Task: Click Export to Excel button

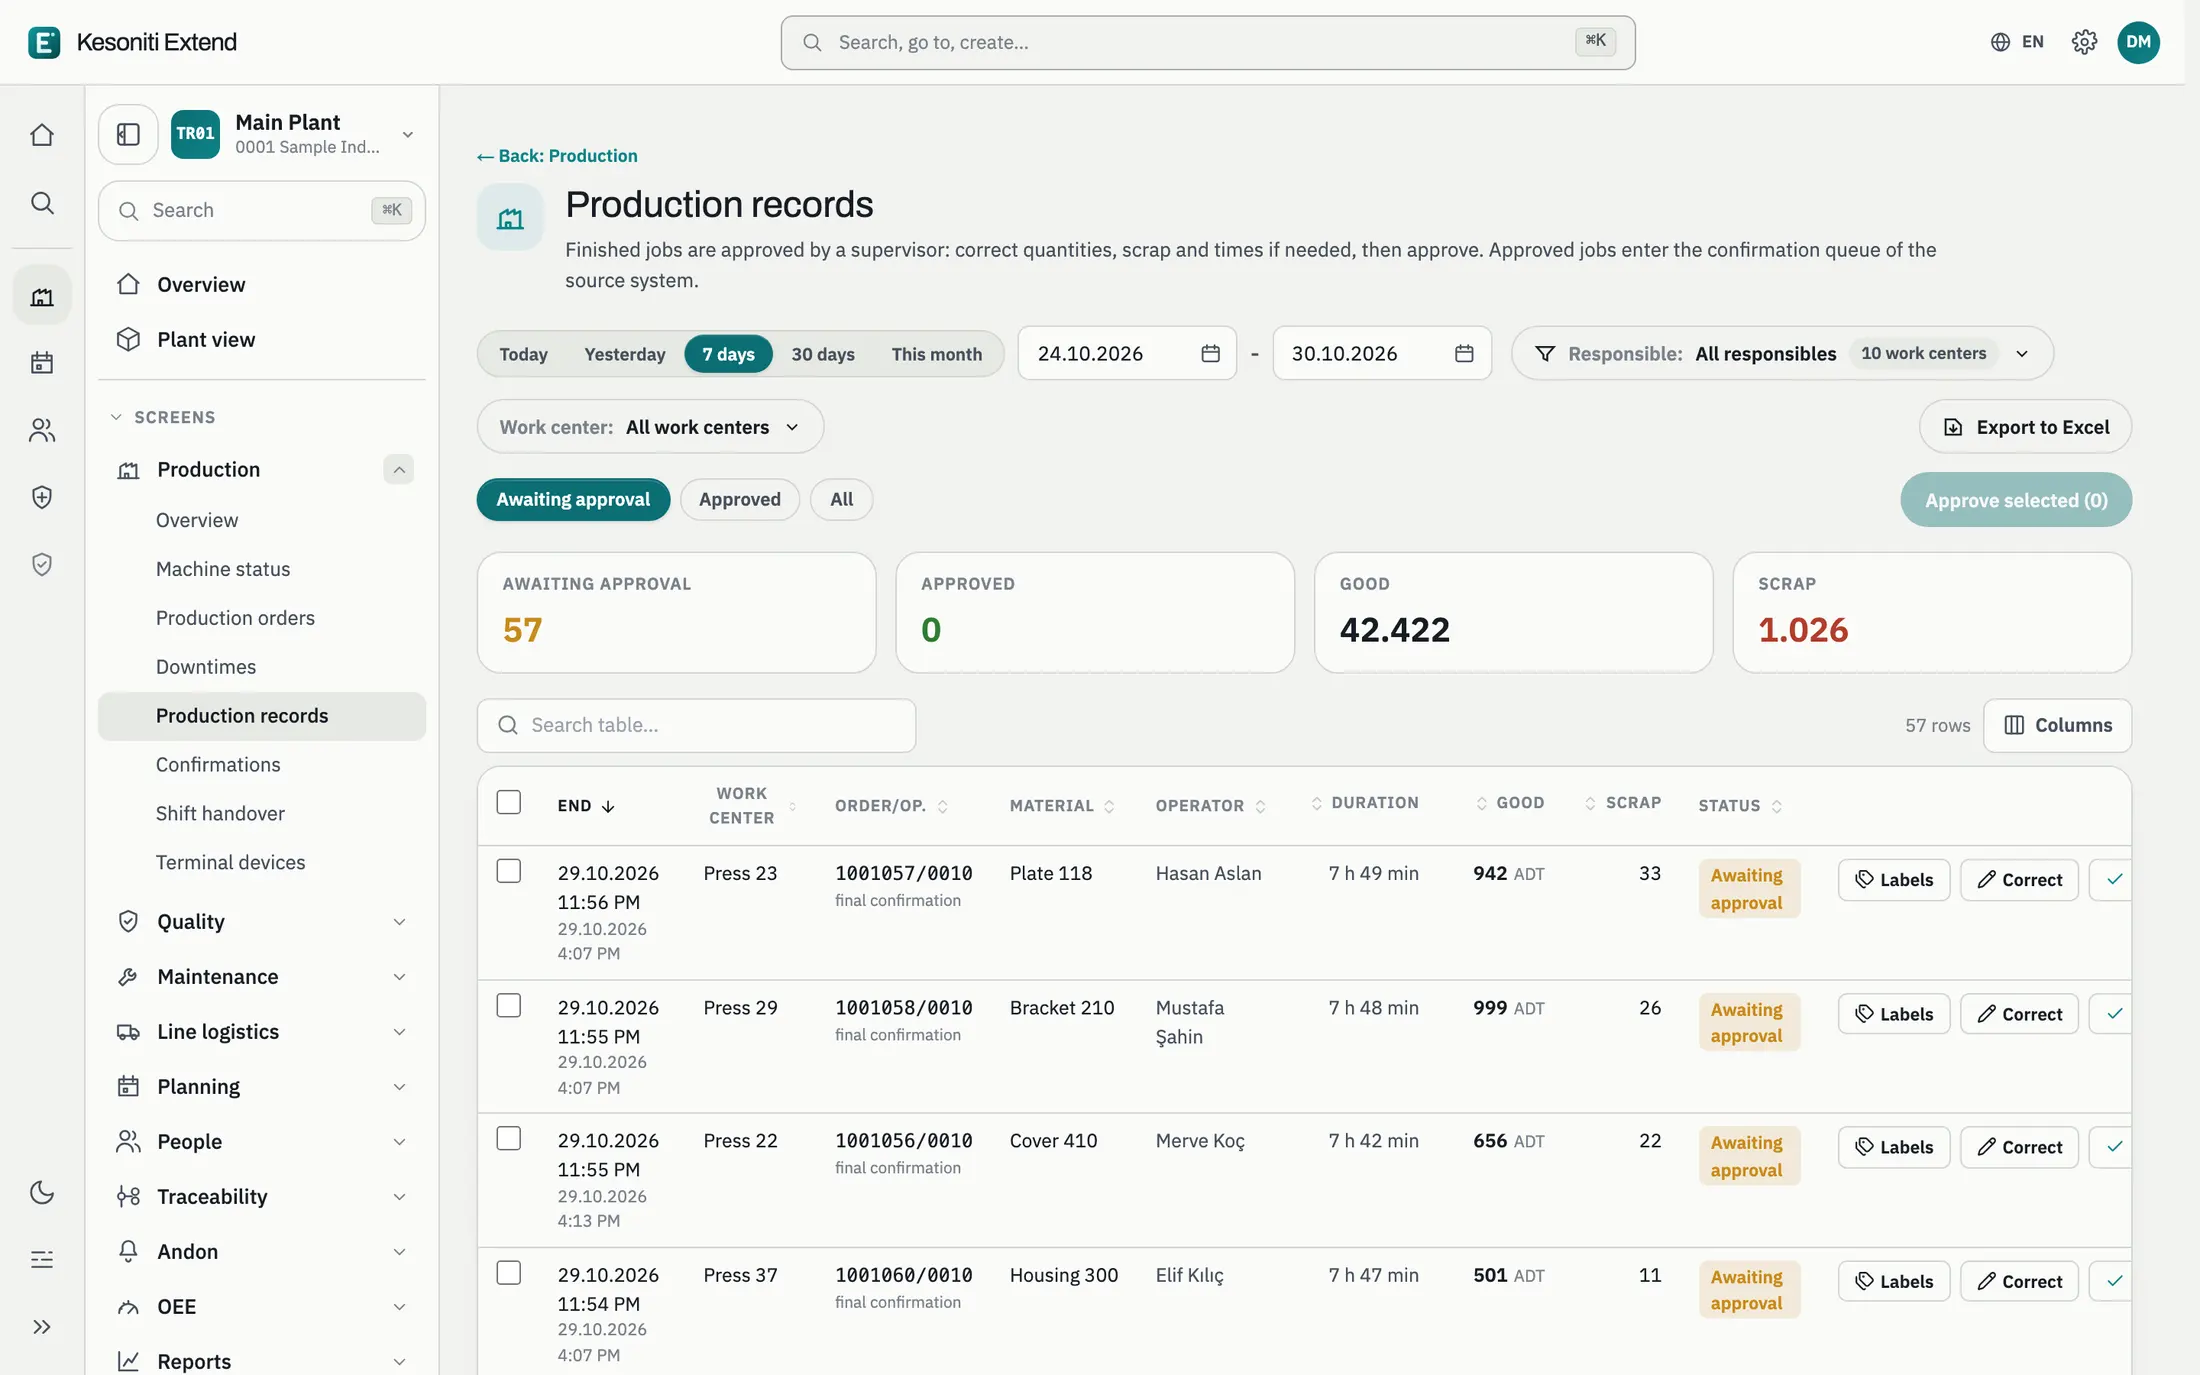Action: pos(2025,427)
